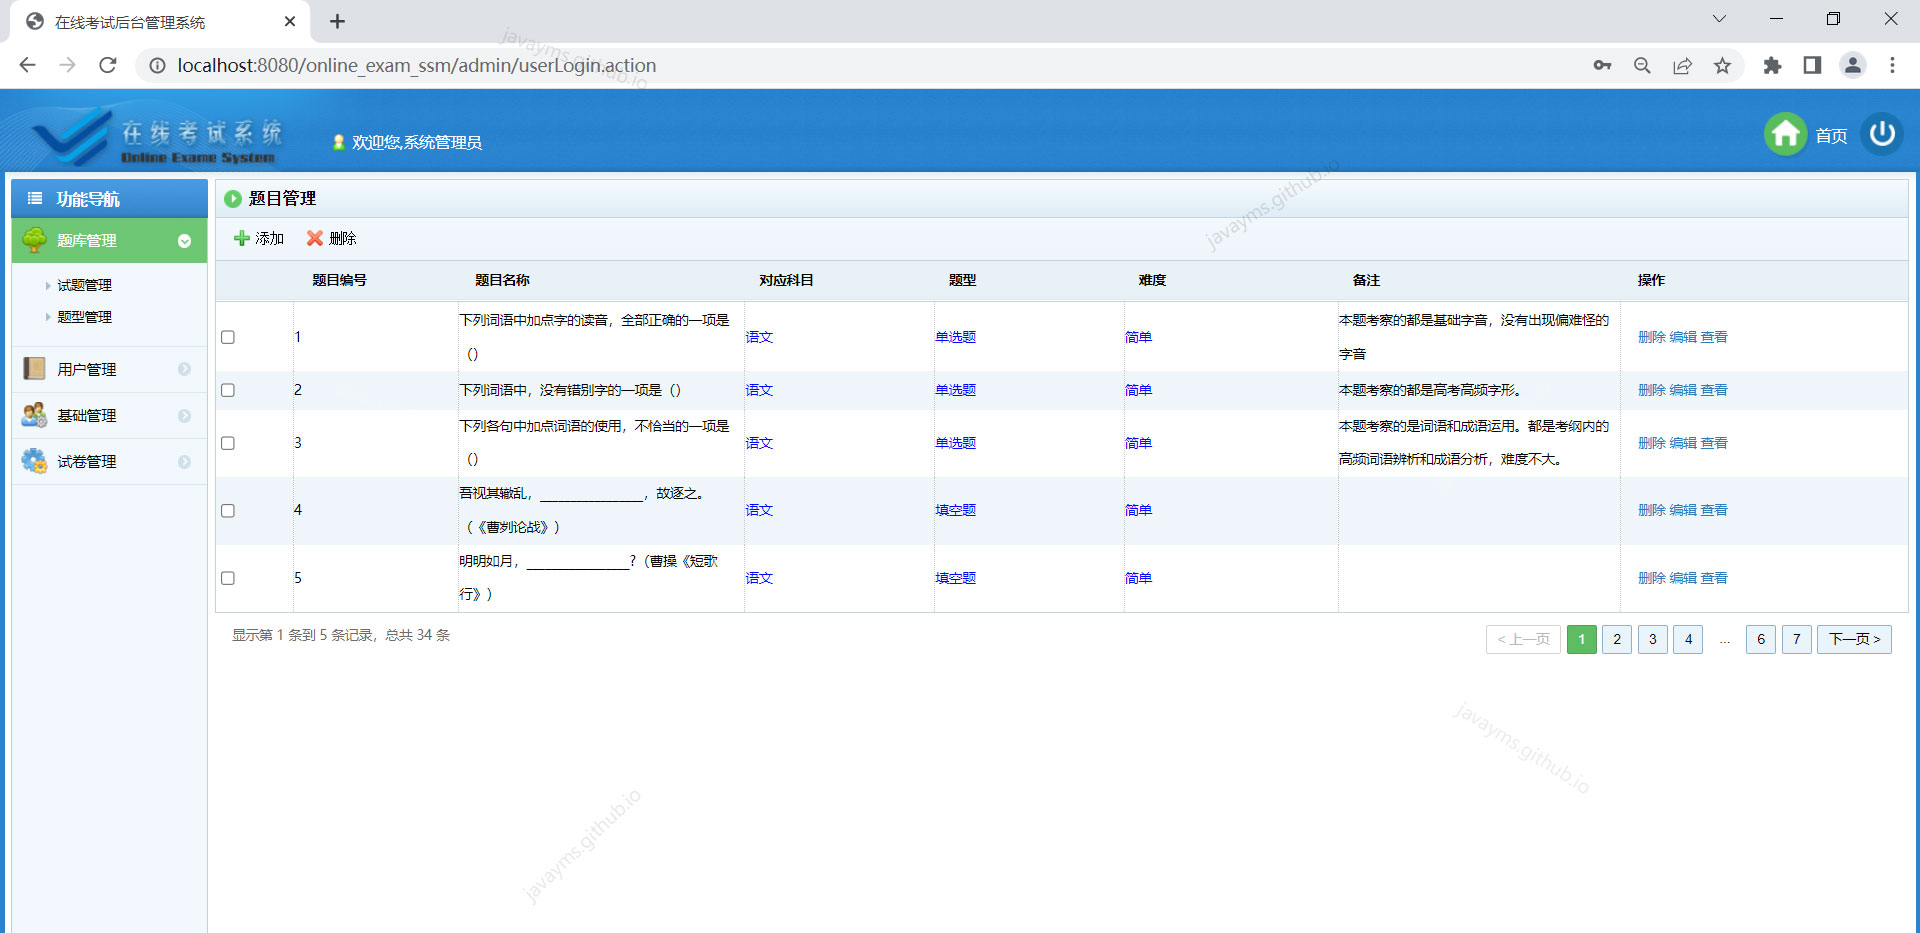This screenshot has height=933, width=1920.
Task: Click 编辑 link for question 2
Action: [x=1682, y=390]
